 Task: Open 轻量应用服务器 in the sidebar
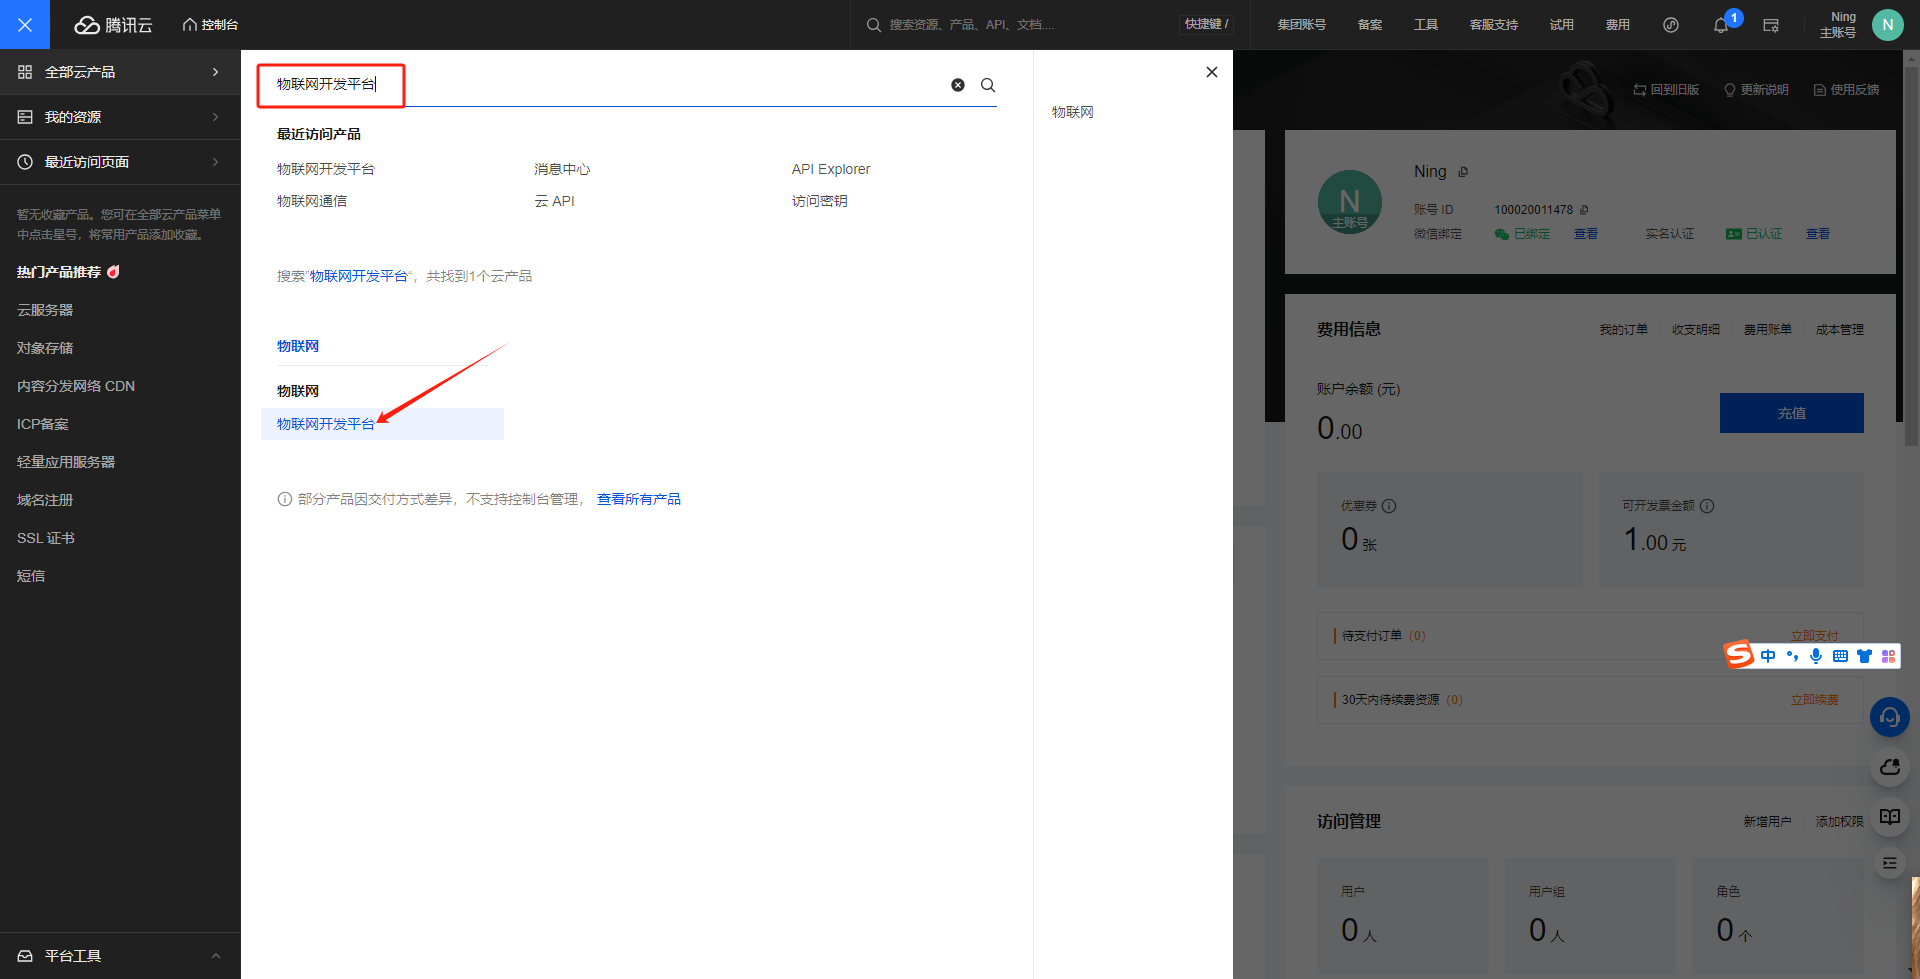point(66,462)
